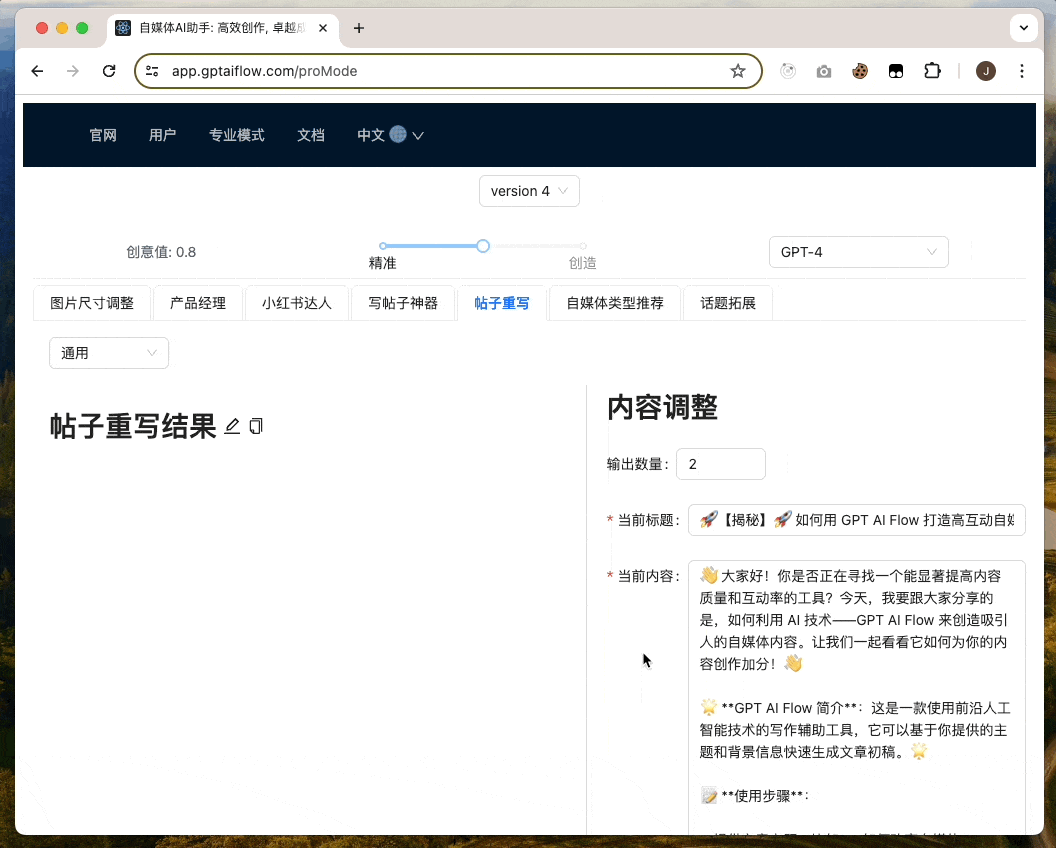
Task: Open a new browser tab with plus
Action: click(359, 28)
